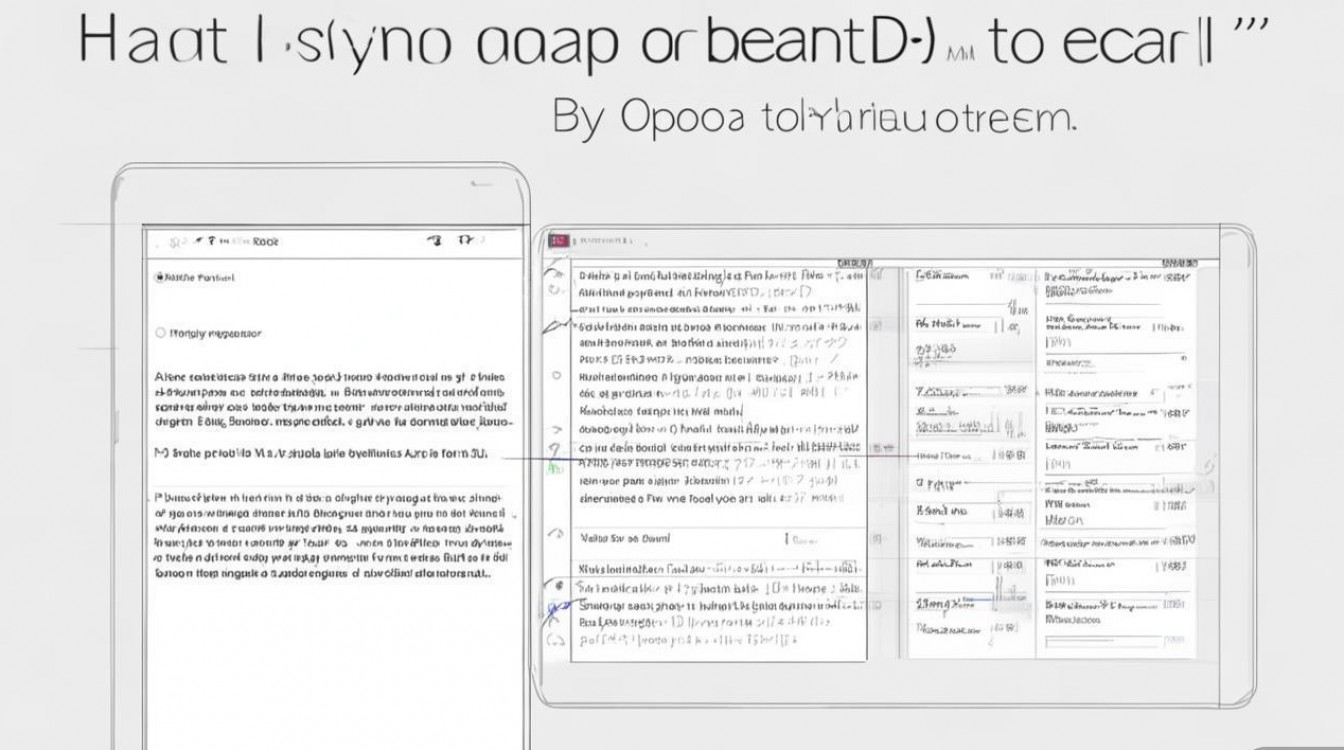Click the line starting with 'M)' in left panel
1344x750 pixels.
click(x=320, y=453)
